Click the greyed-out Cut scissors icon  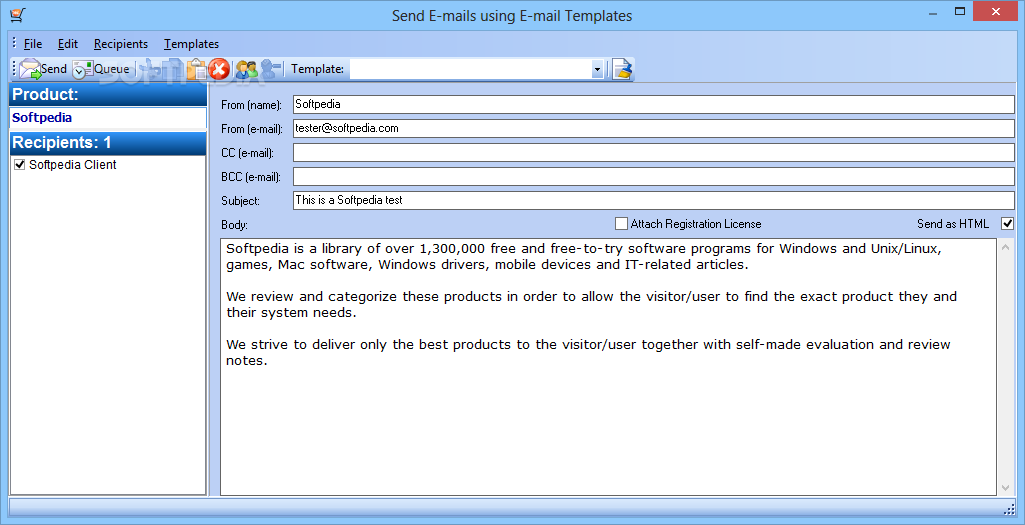[x=150, y=69]
